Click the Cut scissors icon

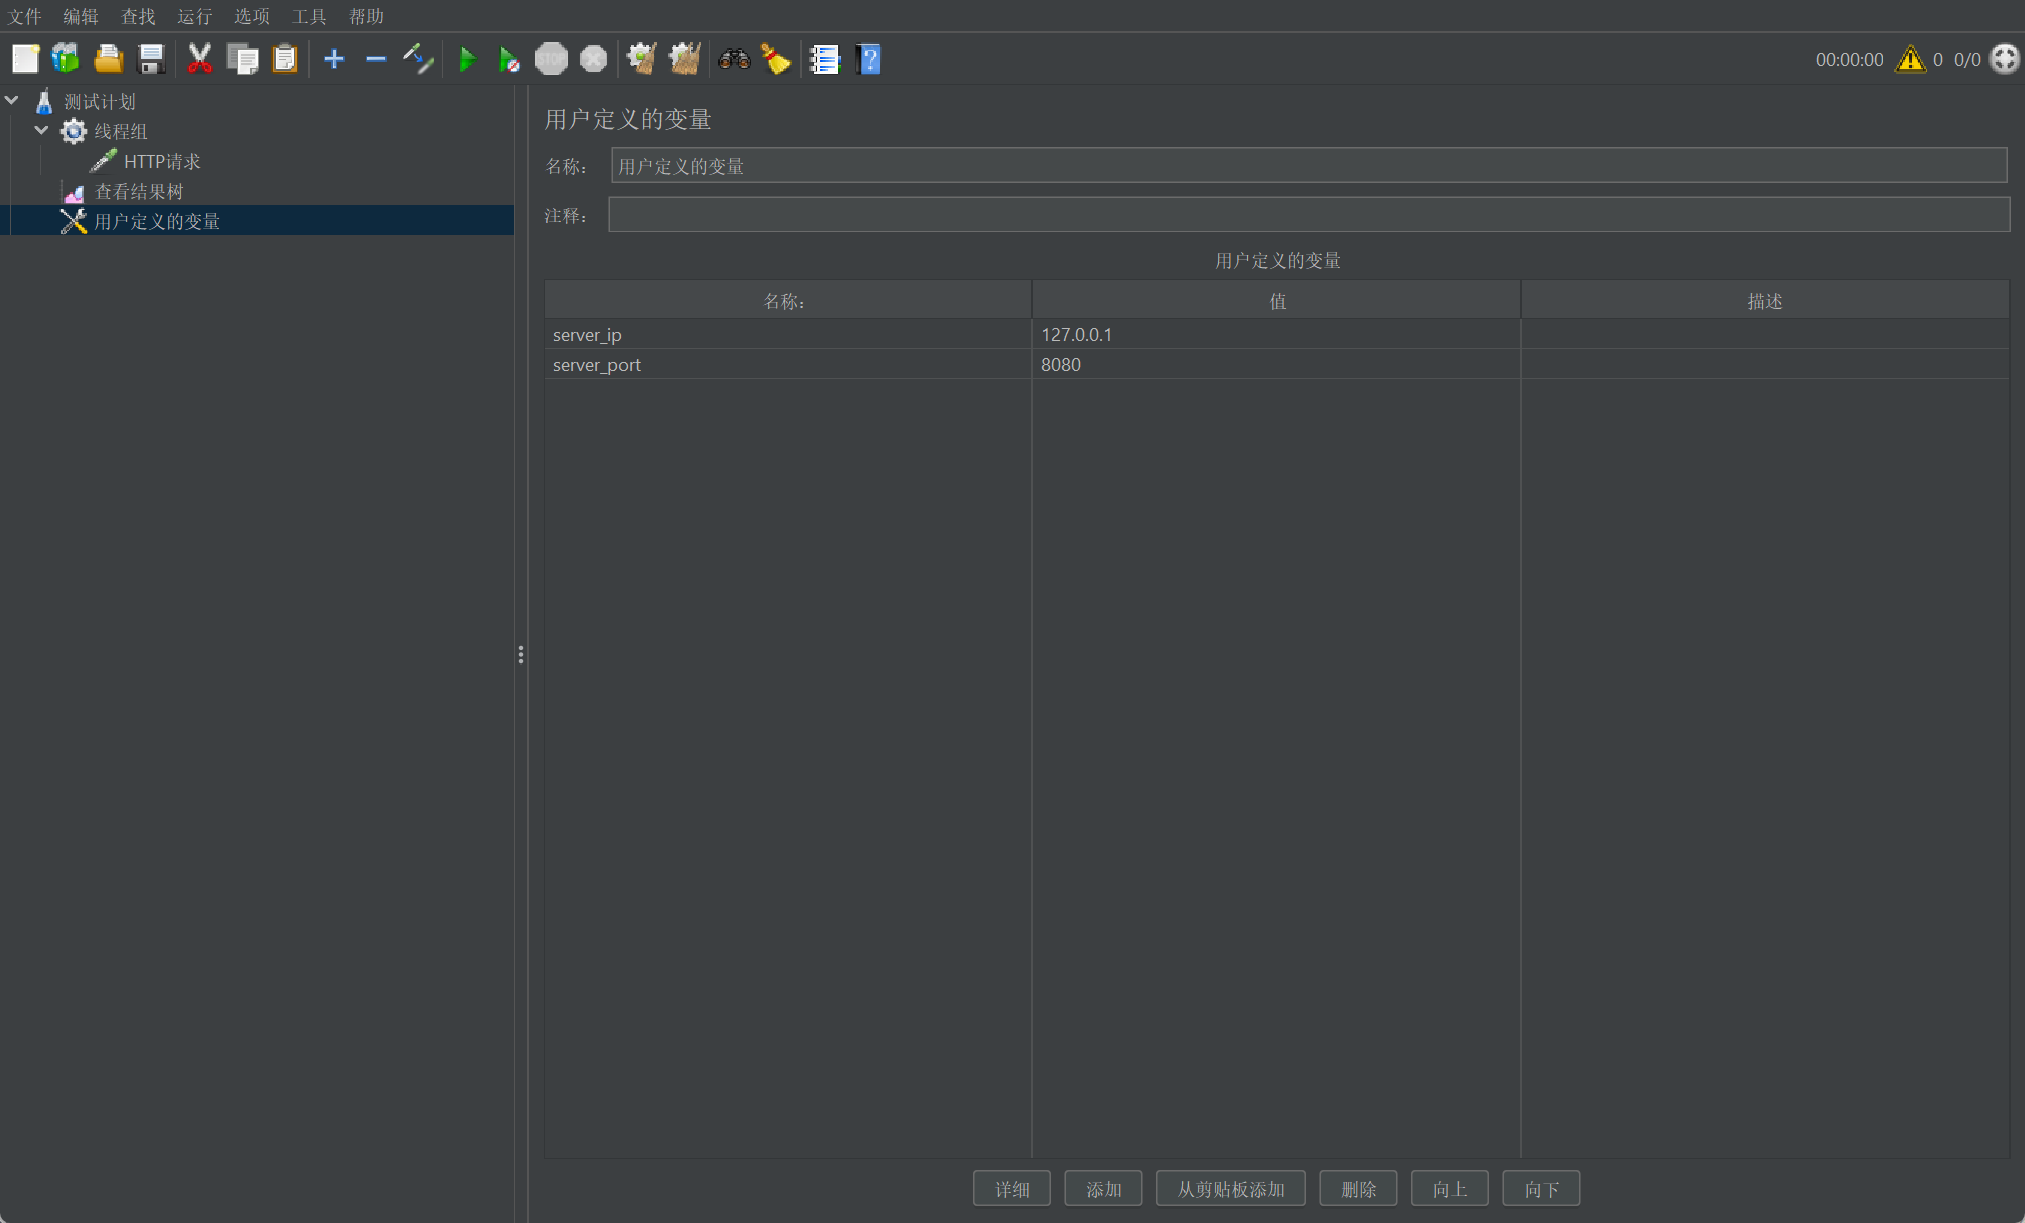pos(200,59)
